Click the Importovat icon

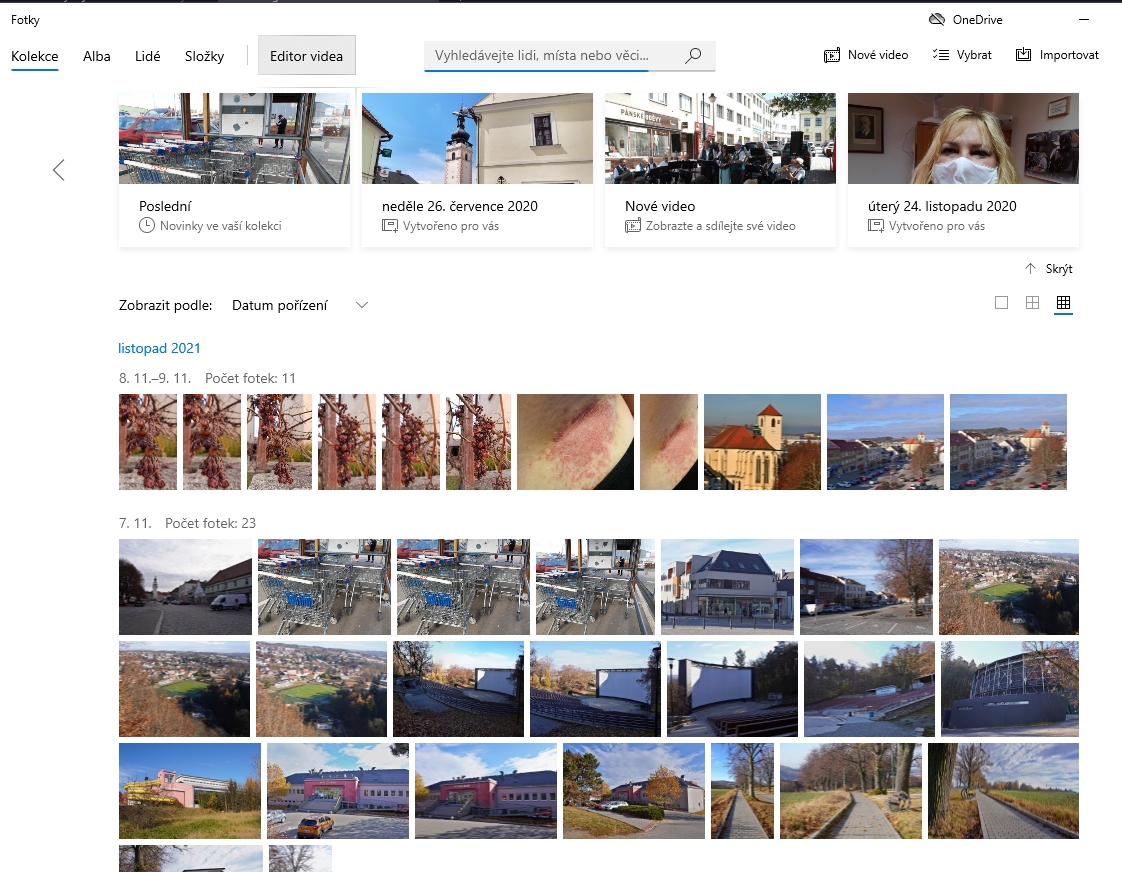click(1023, 56)
